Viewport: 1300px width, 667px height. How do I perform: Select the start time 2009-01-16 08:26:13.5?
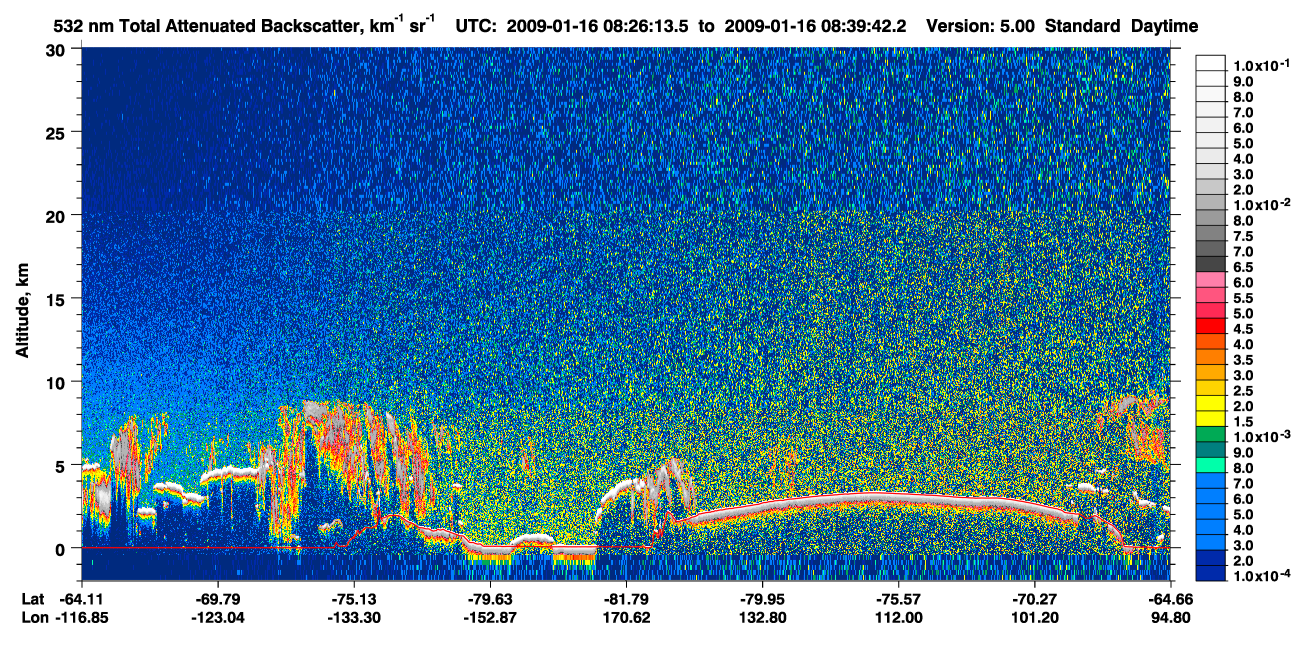pos(598,27)
